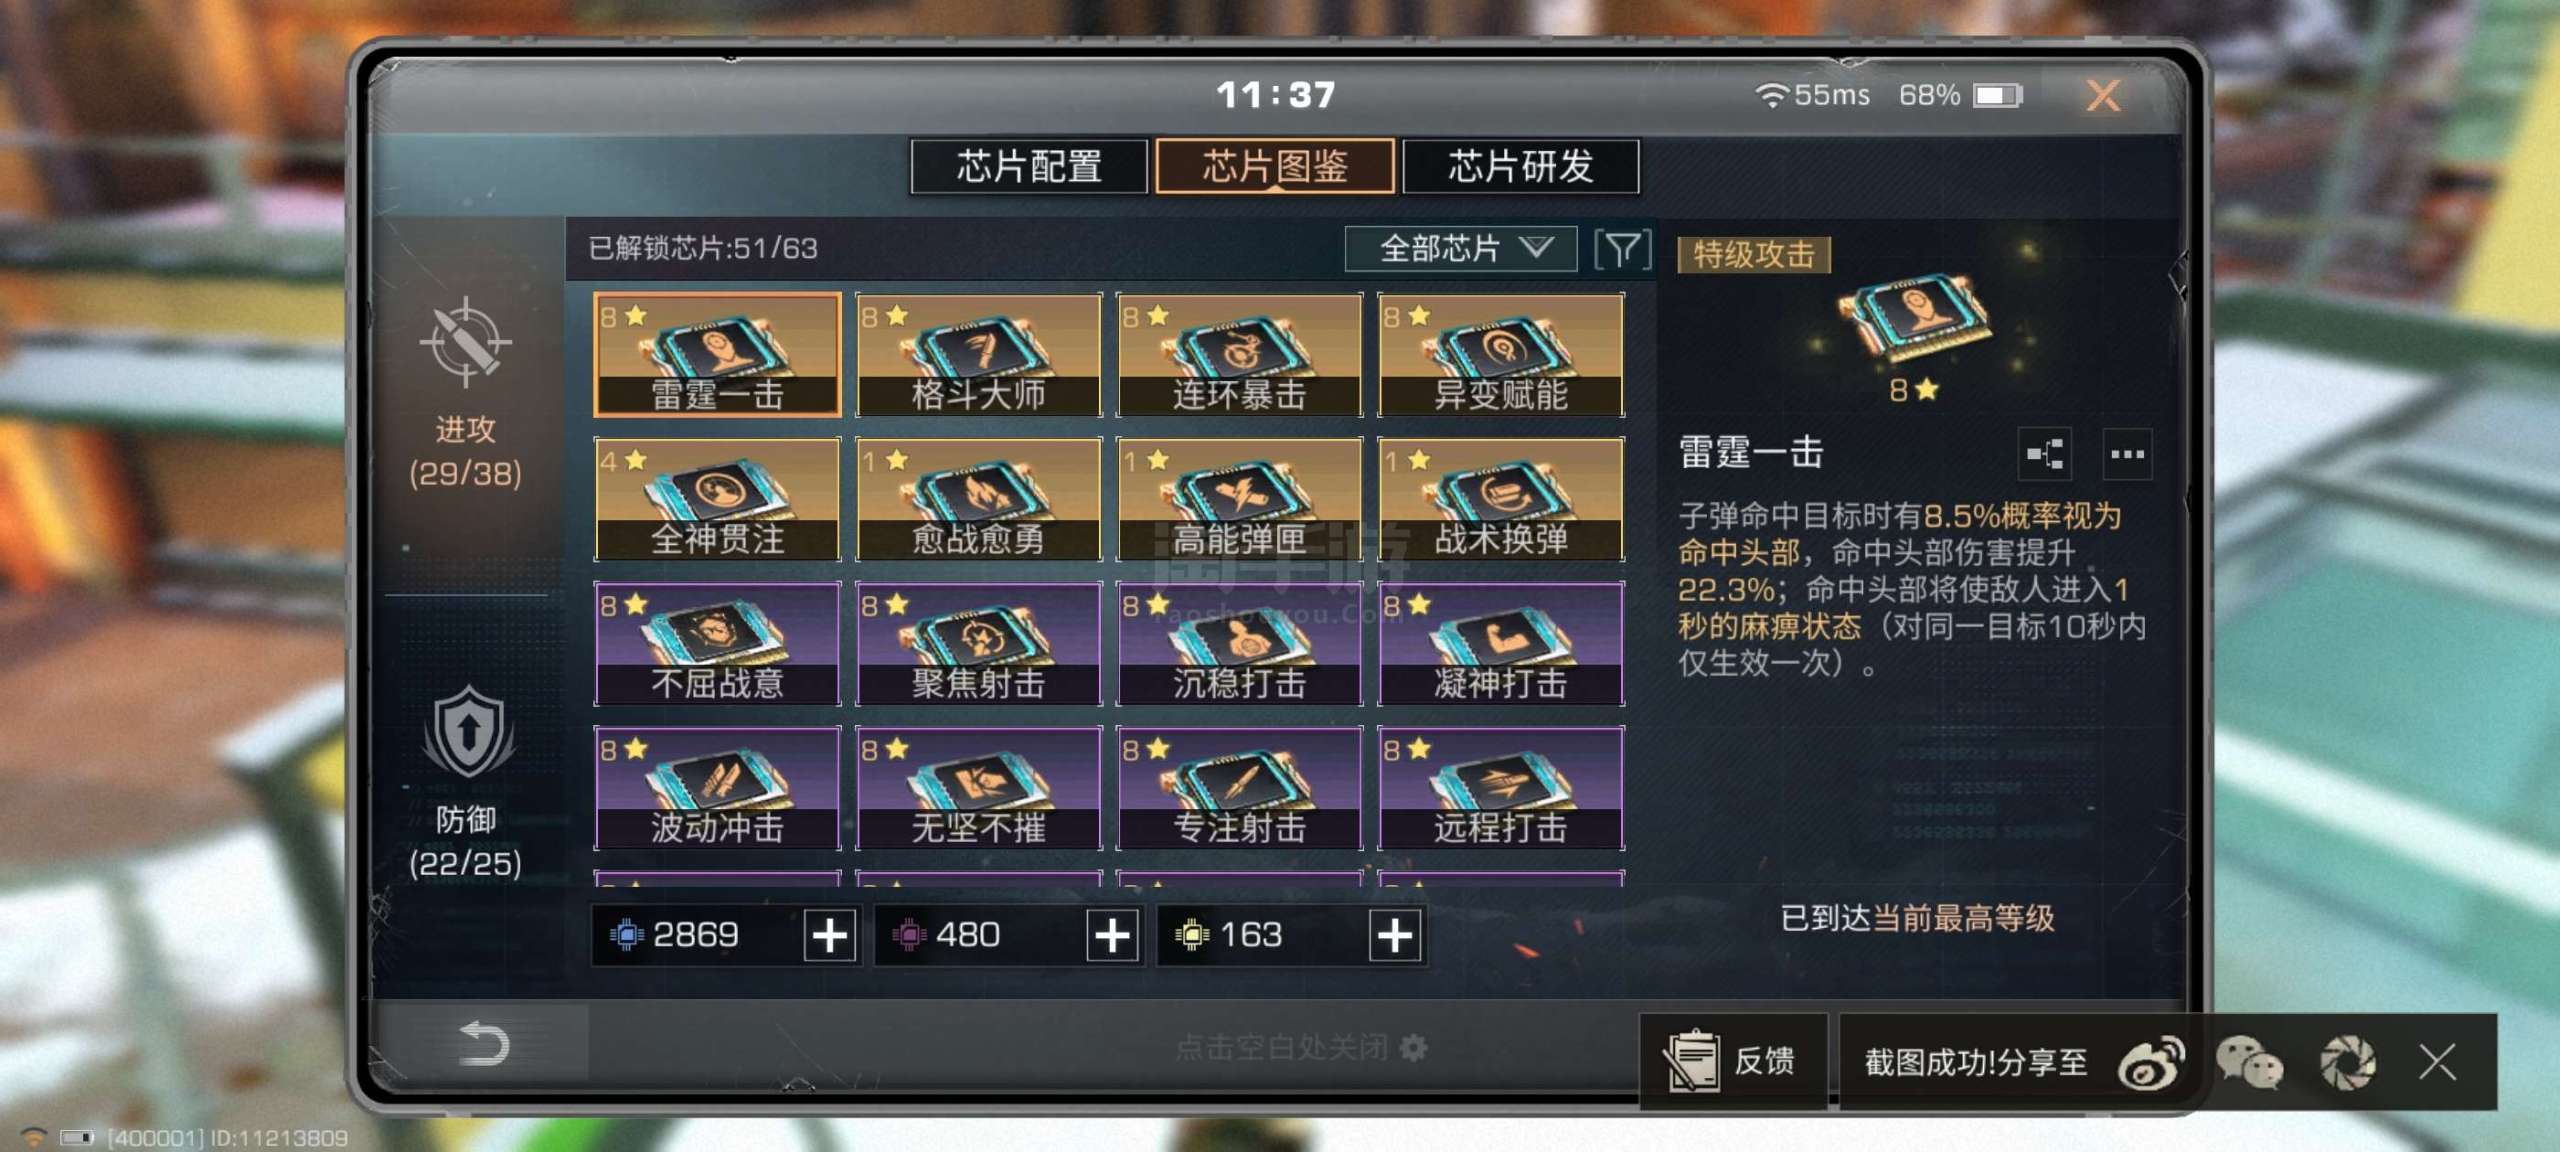The width and height of the screenshot is (2560, 1152).
Task: Open the three-dot more options button
Action: (2127, 454)
